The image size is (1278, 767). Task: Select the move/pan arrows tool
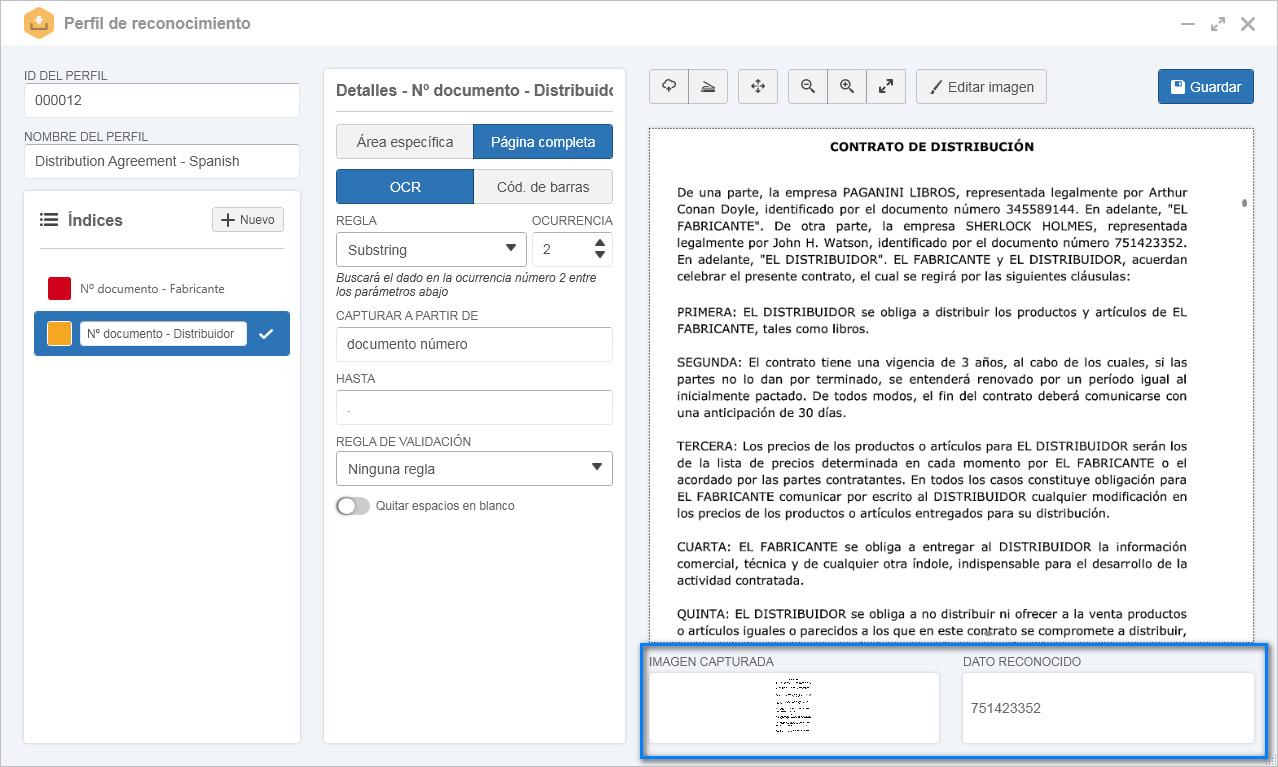point(758,87)
